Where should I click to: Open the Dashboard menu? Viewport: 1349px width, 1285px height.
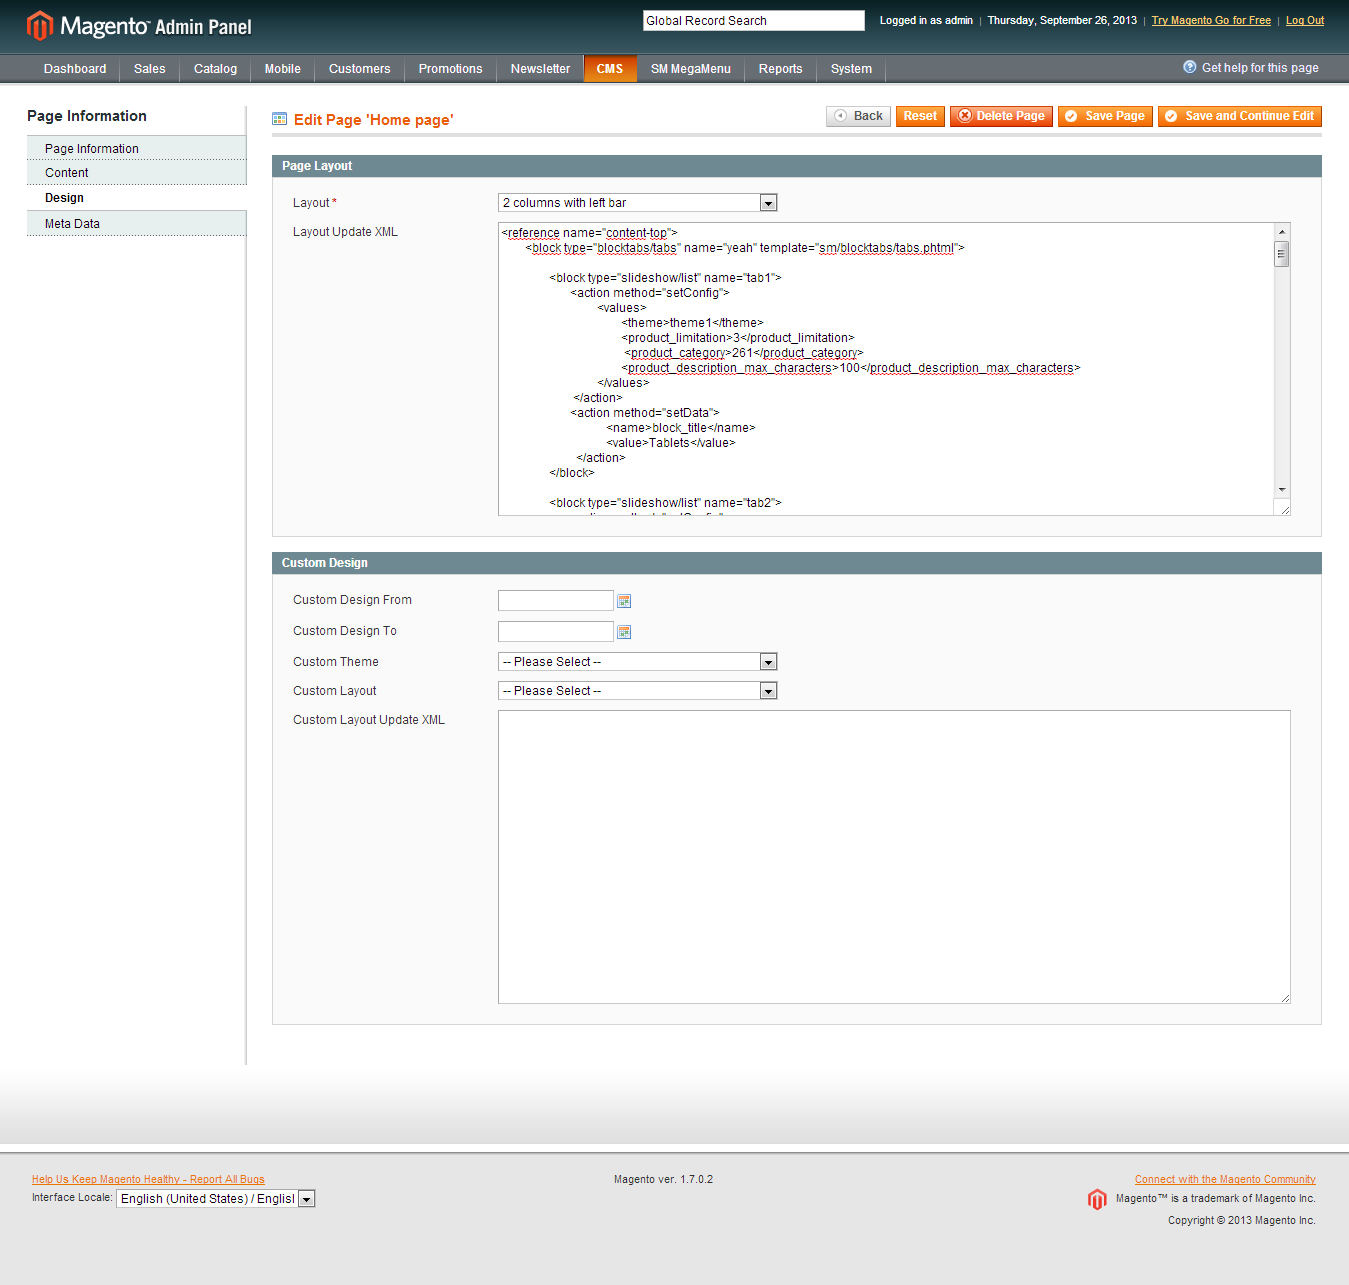pyautogui.click(x=75, y=69)
